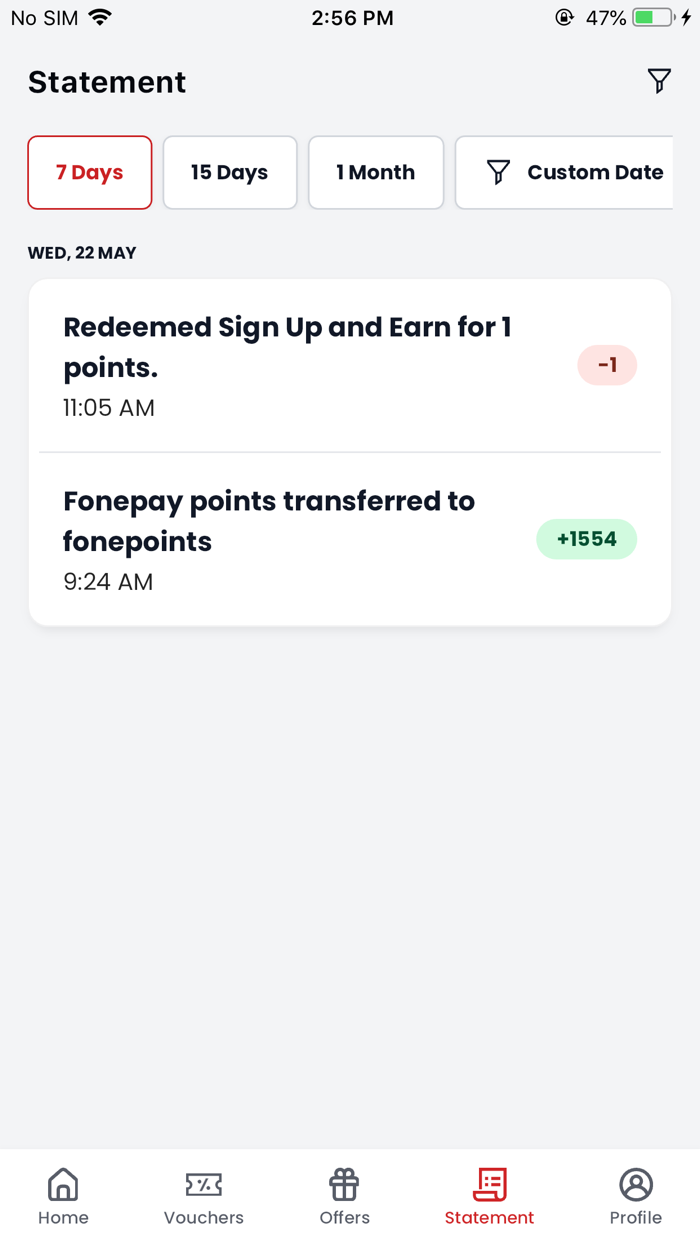The height and width of the screenshot is (1244, 700).
Task: Open the Home screen icon
Action: pyautogui.click(x=63, y=1183)
